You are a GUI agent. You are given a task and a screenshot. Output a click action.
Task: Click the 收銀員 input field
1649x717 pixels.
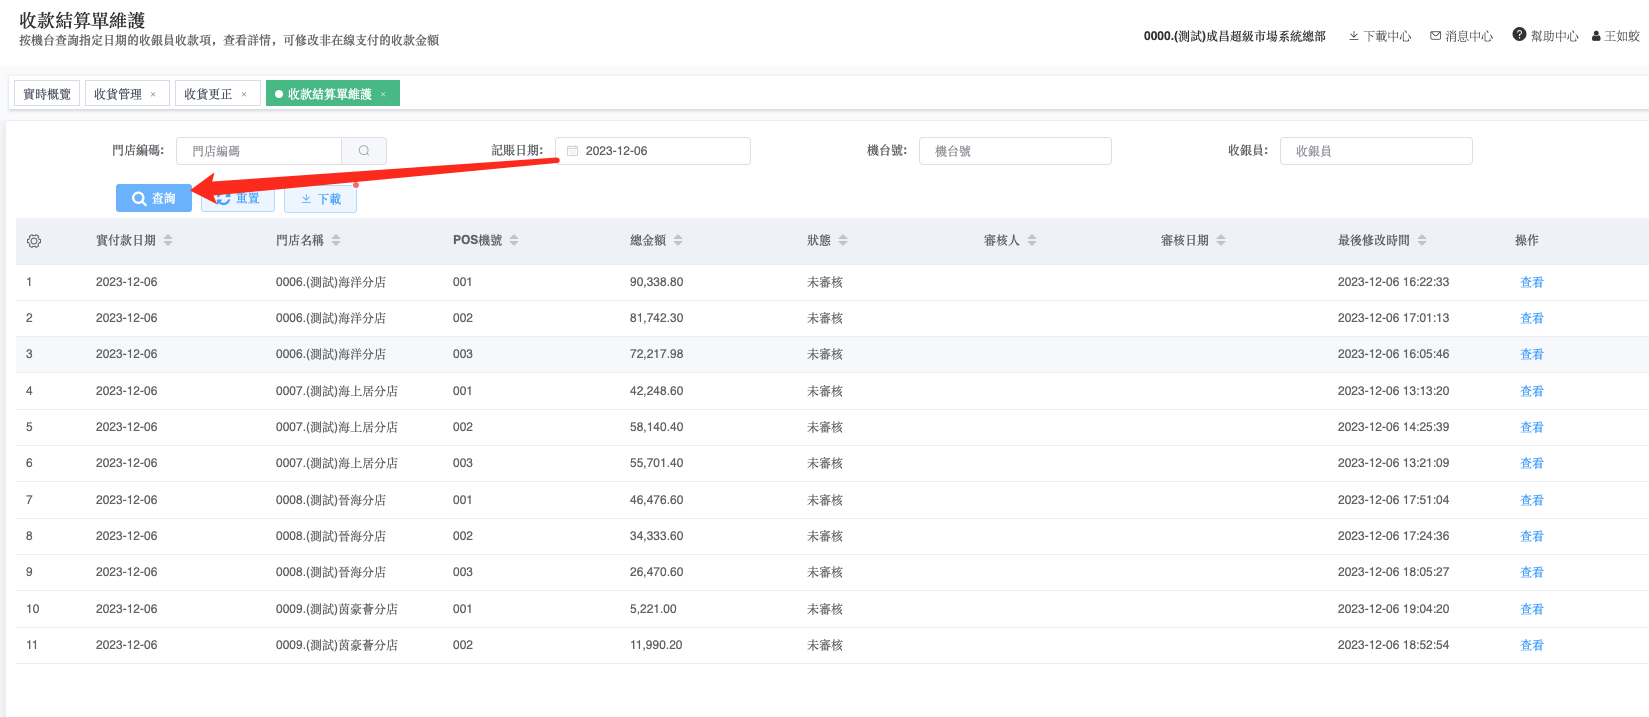tap(1375, 151)
